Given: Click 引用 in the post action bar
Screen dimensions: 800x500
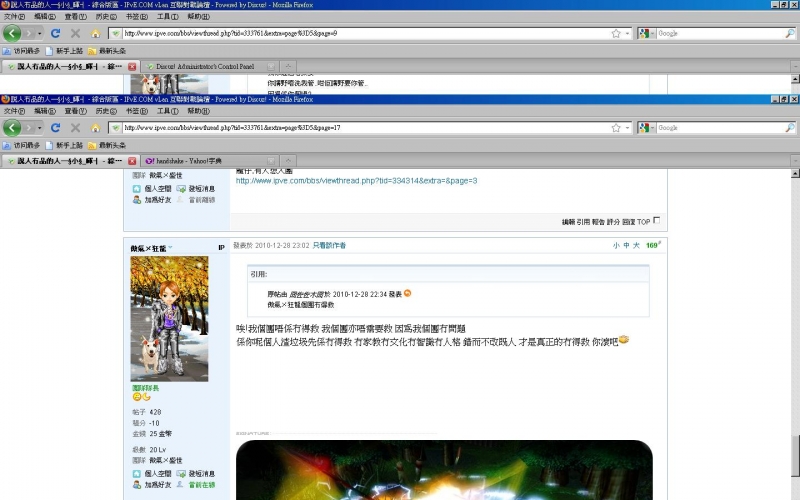Looking at the screenshot, I should pos(583,222).
